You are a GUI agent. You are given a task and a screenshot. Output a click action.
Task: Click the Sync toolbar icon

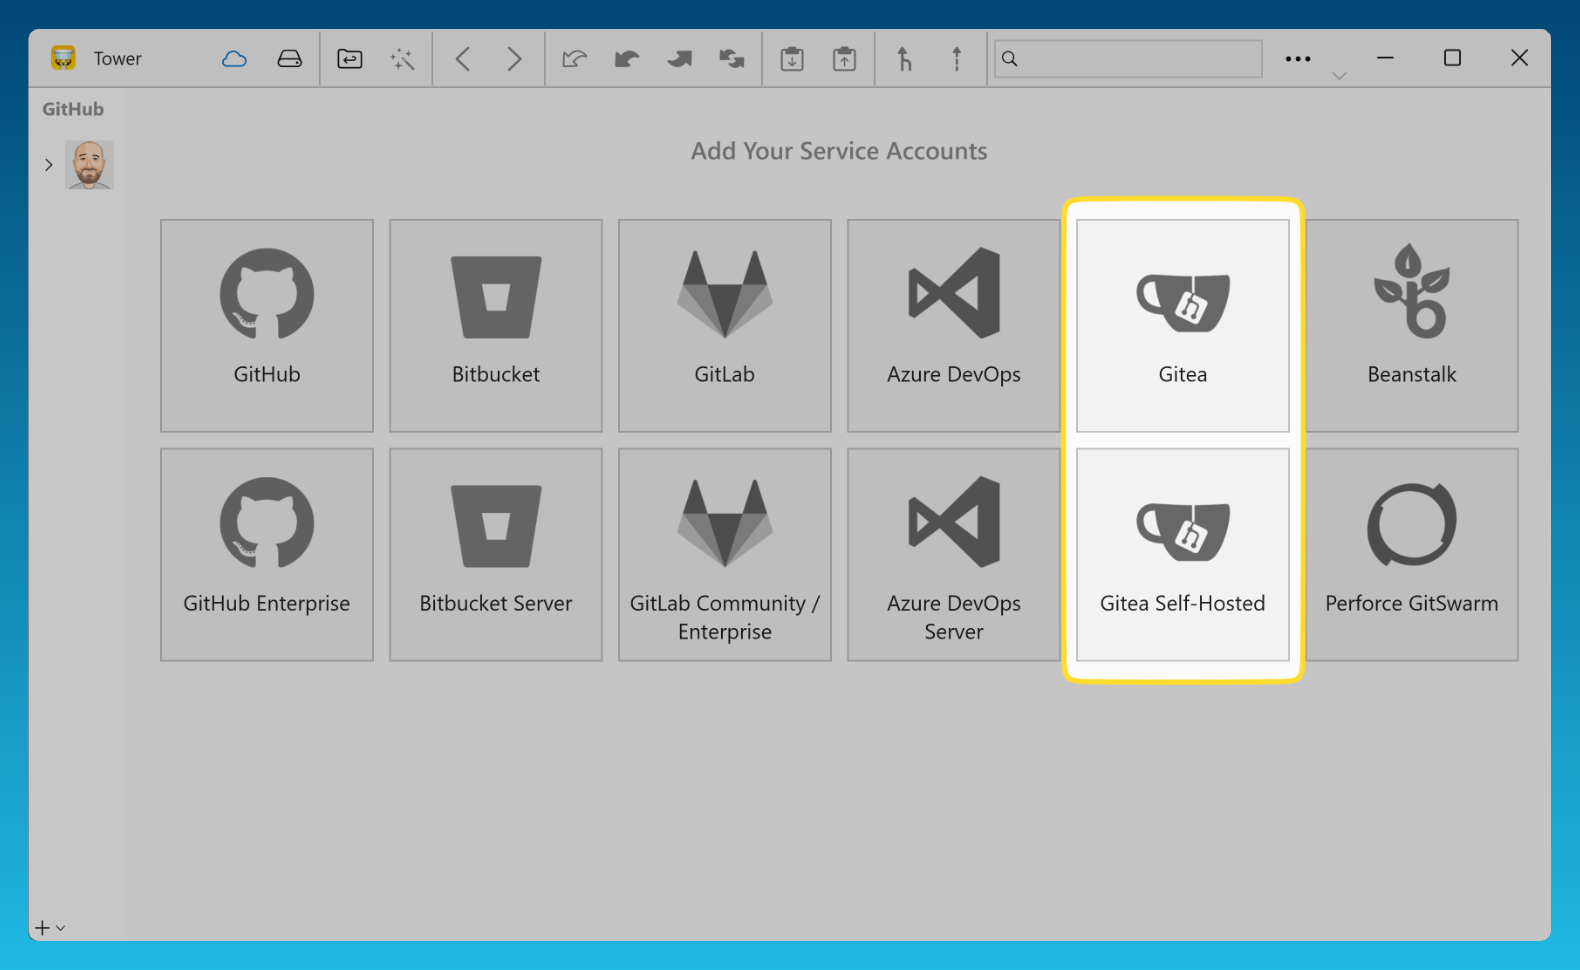(x=732, y=59)
